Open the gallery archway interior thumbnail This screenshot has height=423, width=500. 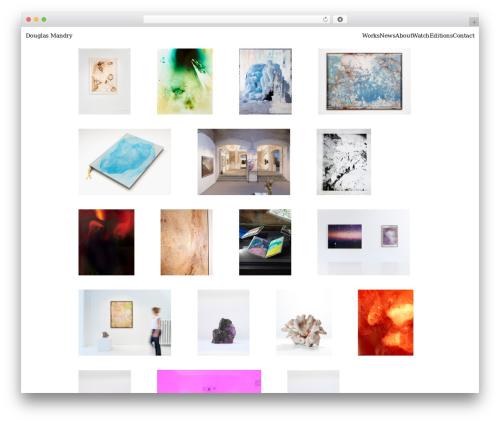click(x=244, y=162)
